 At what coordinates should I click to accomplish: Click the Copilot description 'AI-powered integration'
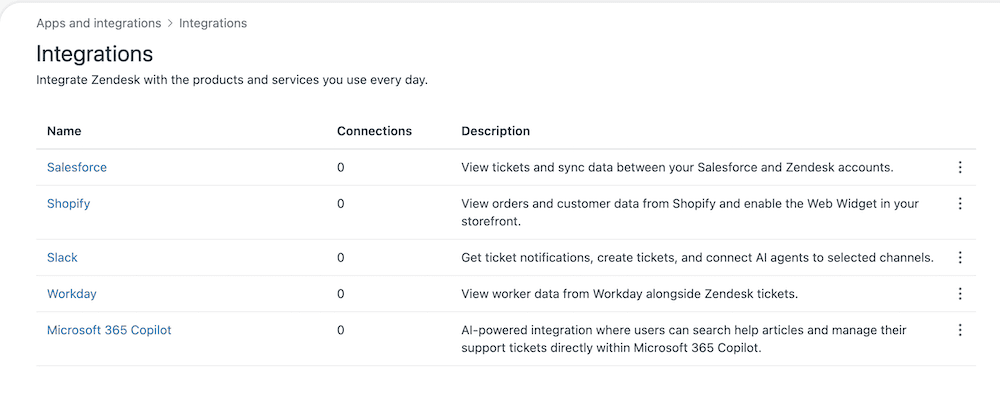pos(684,340)
